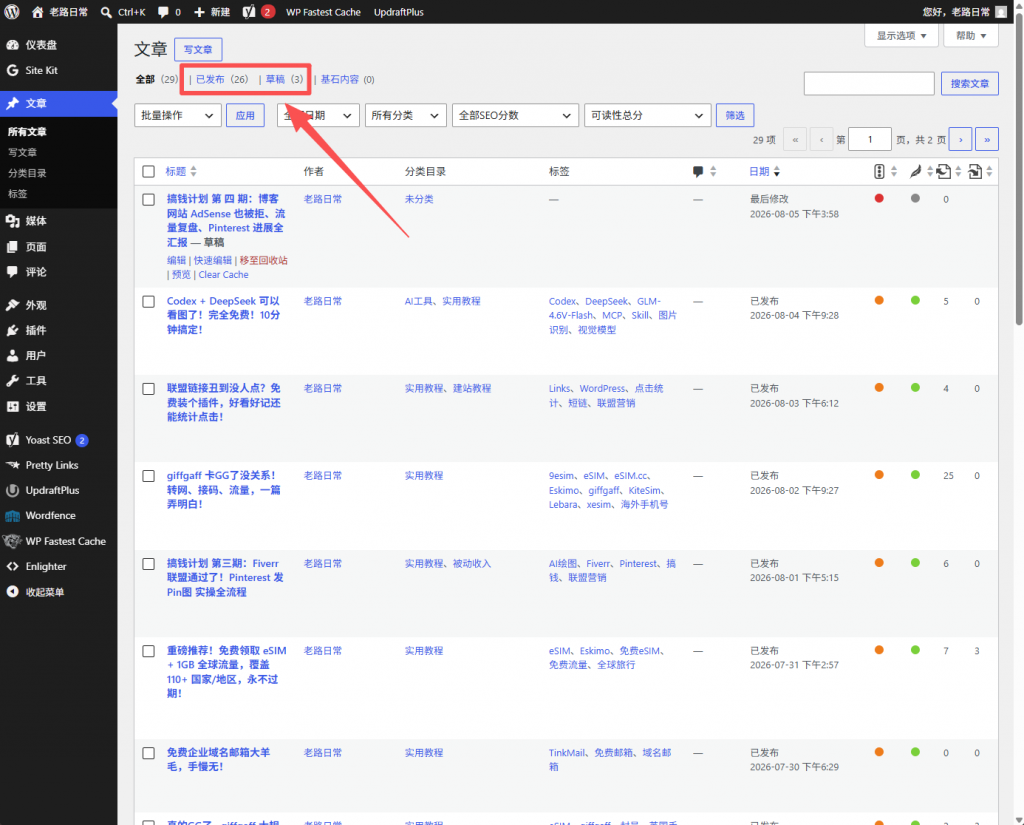Select checkbox for 搞钱计划 第四期 draft post
Screen dimensions: 1024x825
pos(148,200)
